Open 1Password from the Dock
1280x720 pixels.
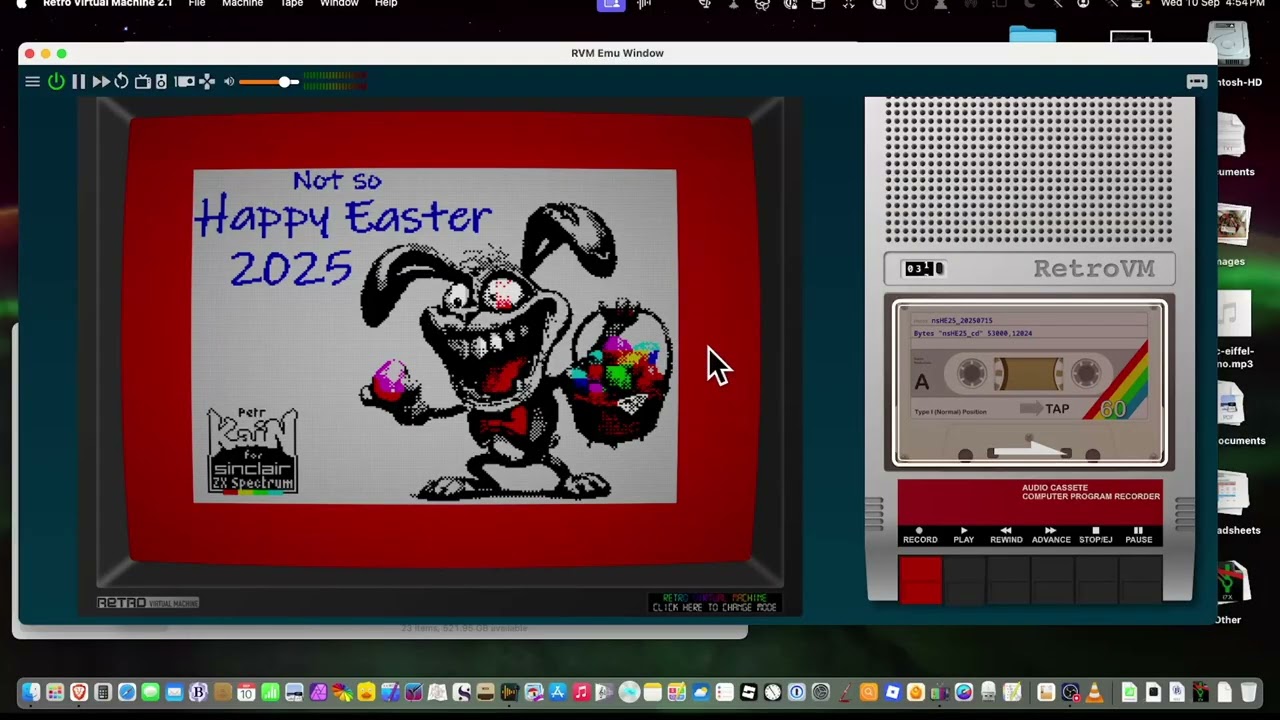tap(797, 692)
